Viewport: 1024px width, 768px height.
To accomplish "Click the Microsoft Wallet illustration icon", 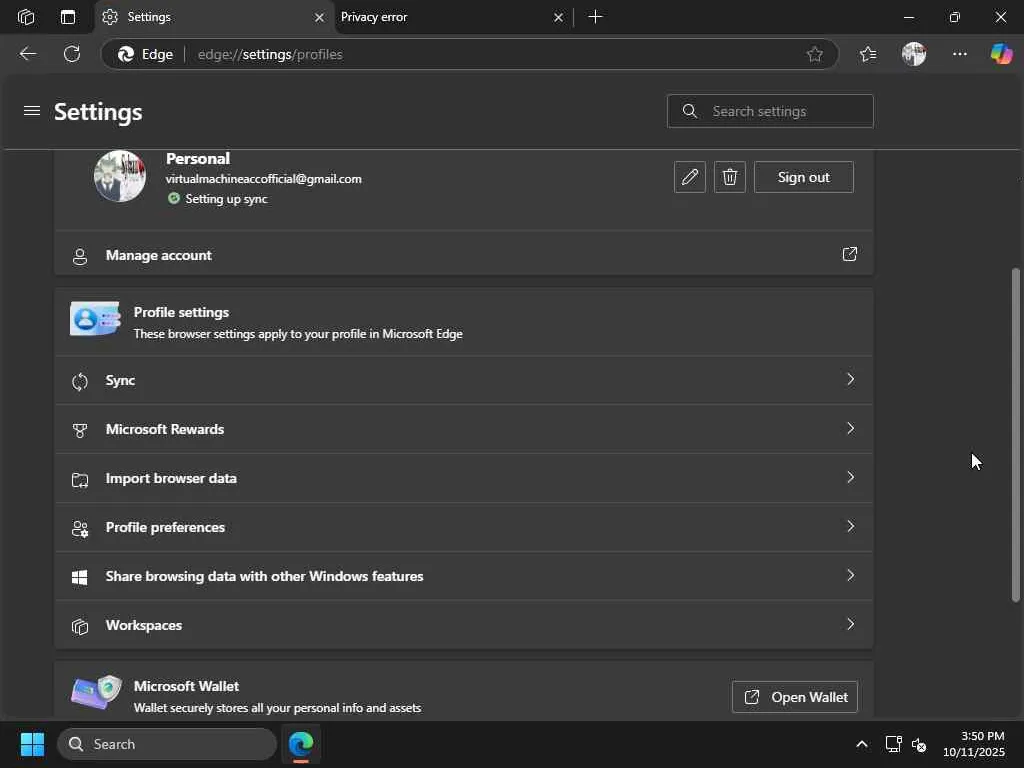I will coord(96,692).
